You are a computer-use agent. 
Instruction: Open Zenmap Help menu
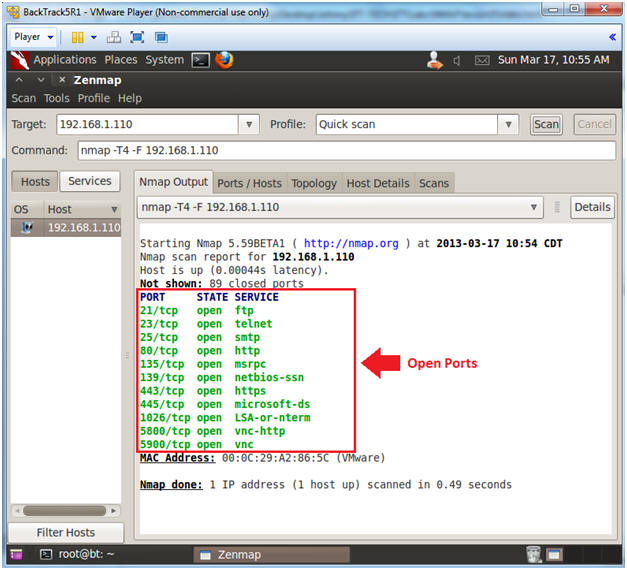130,98
